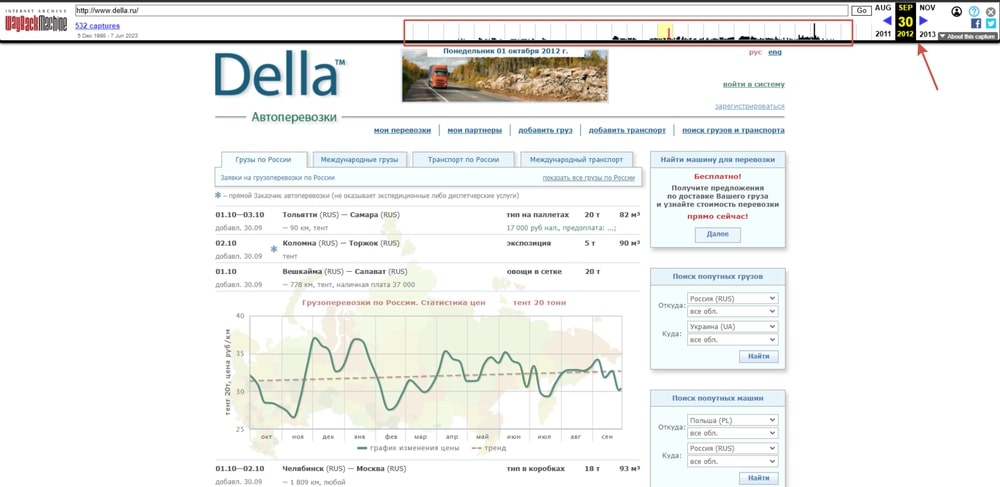1000x487 pixels.
Task: Open the user account icon in Wayback toolbar
Action: coord(957,11)
